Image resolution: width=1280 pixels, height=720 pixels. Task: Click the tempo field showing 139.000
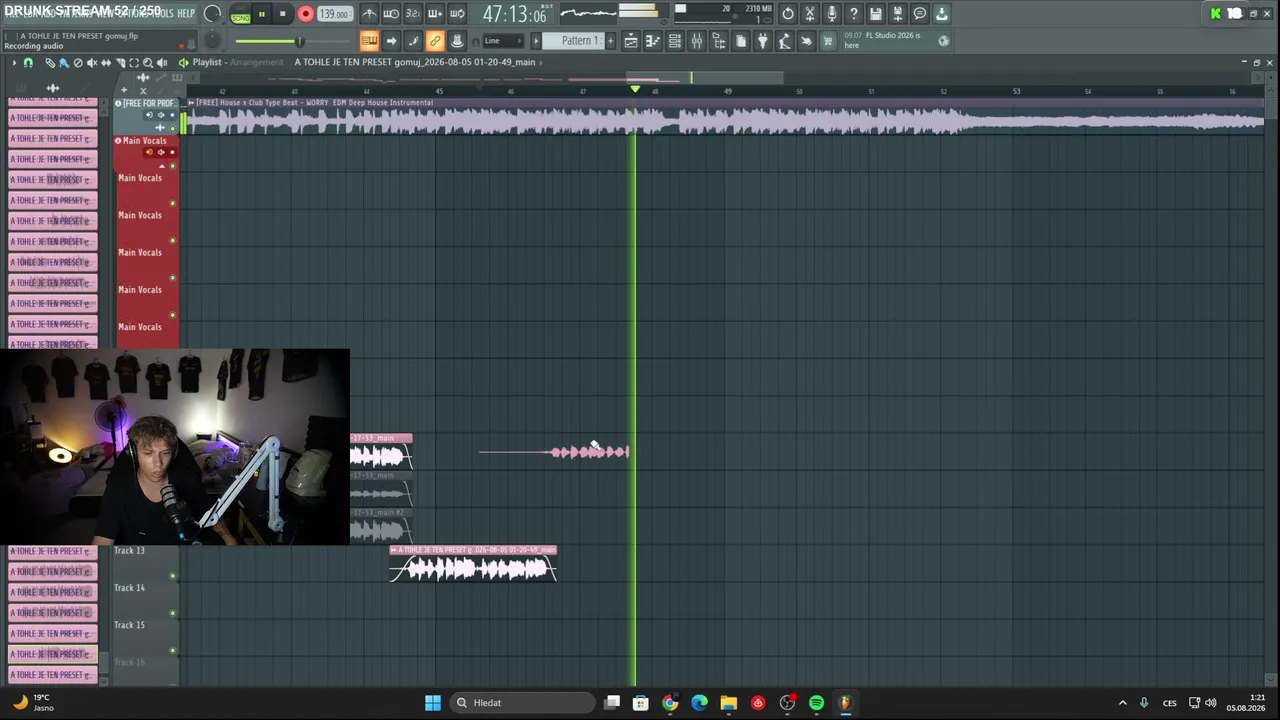click(x=334, y=14)
